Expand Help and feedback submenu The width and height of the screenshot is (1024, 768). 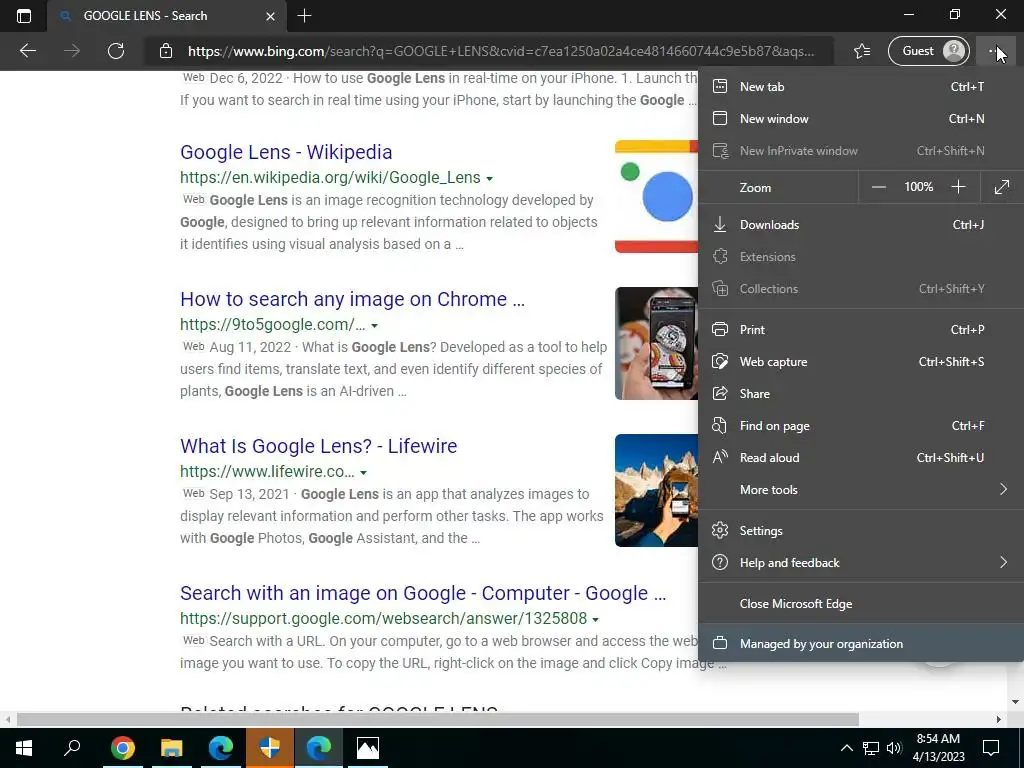(861, 563)
